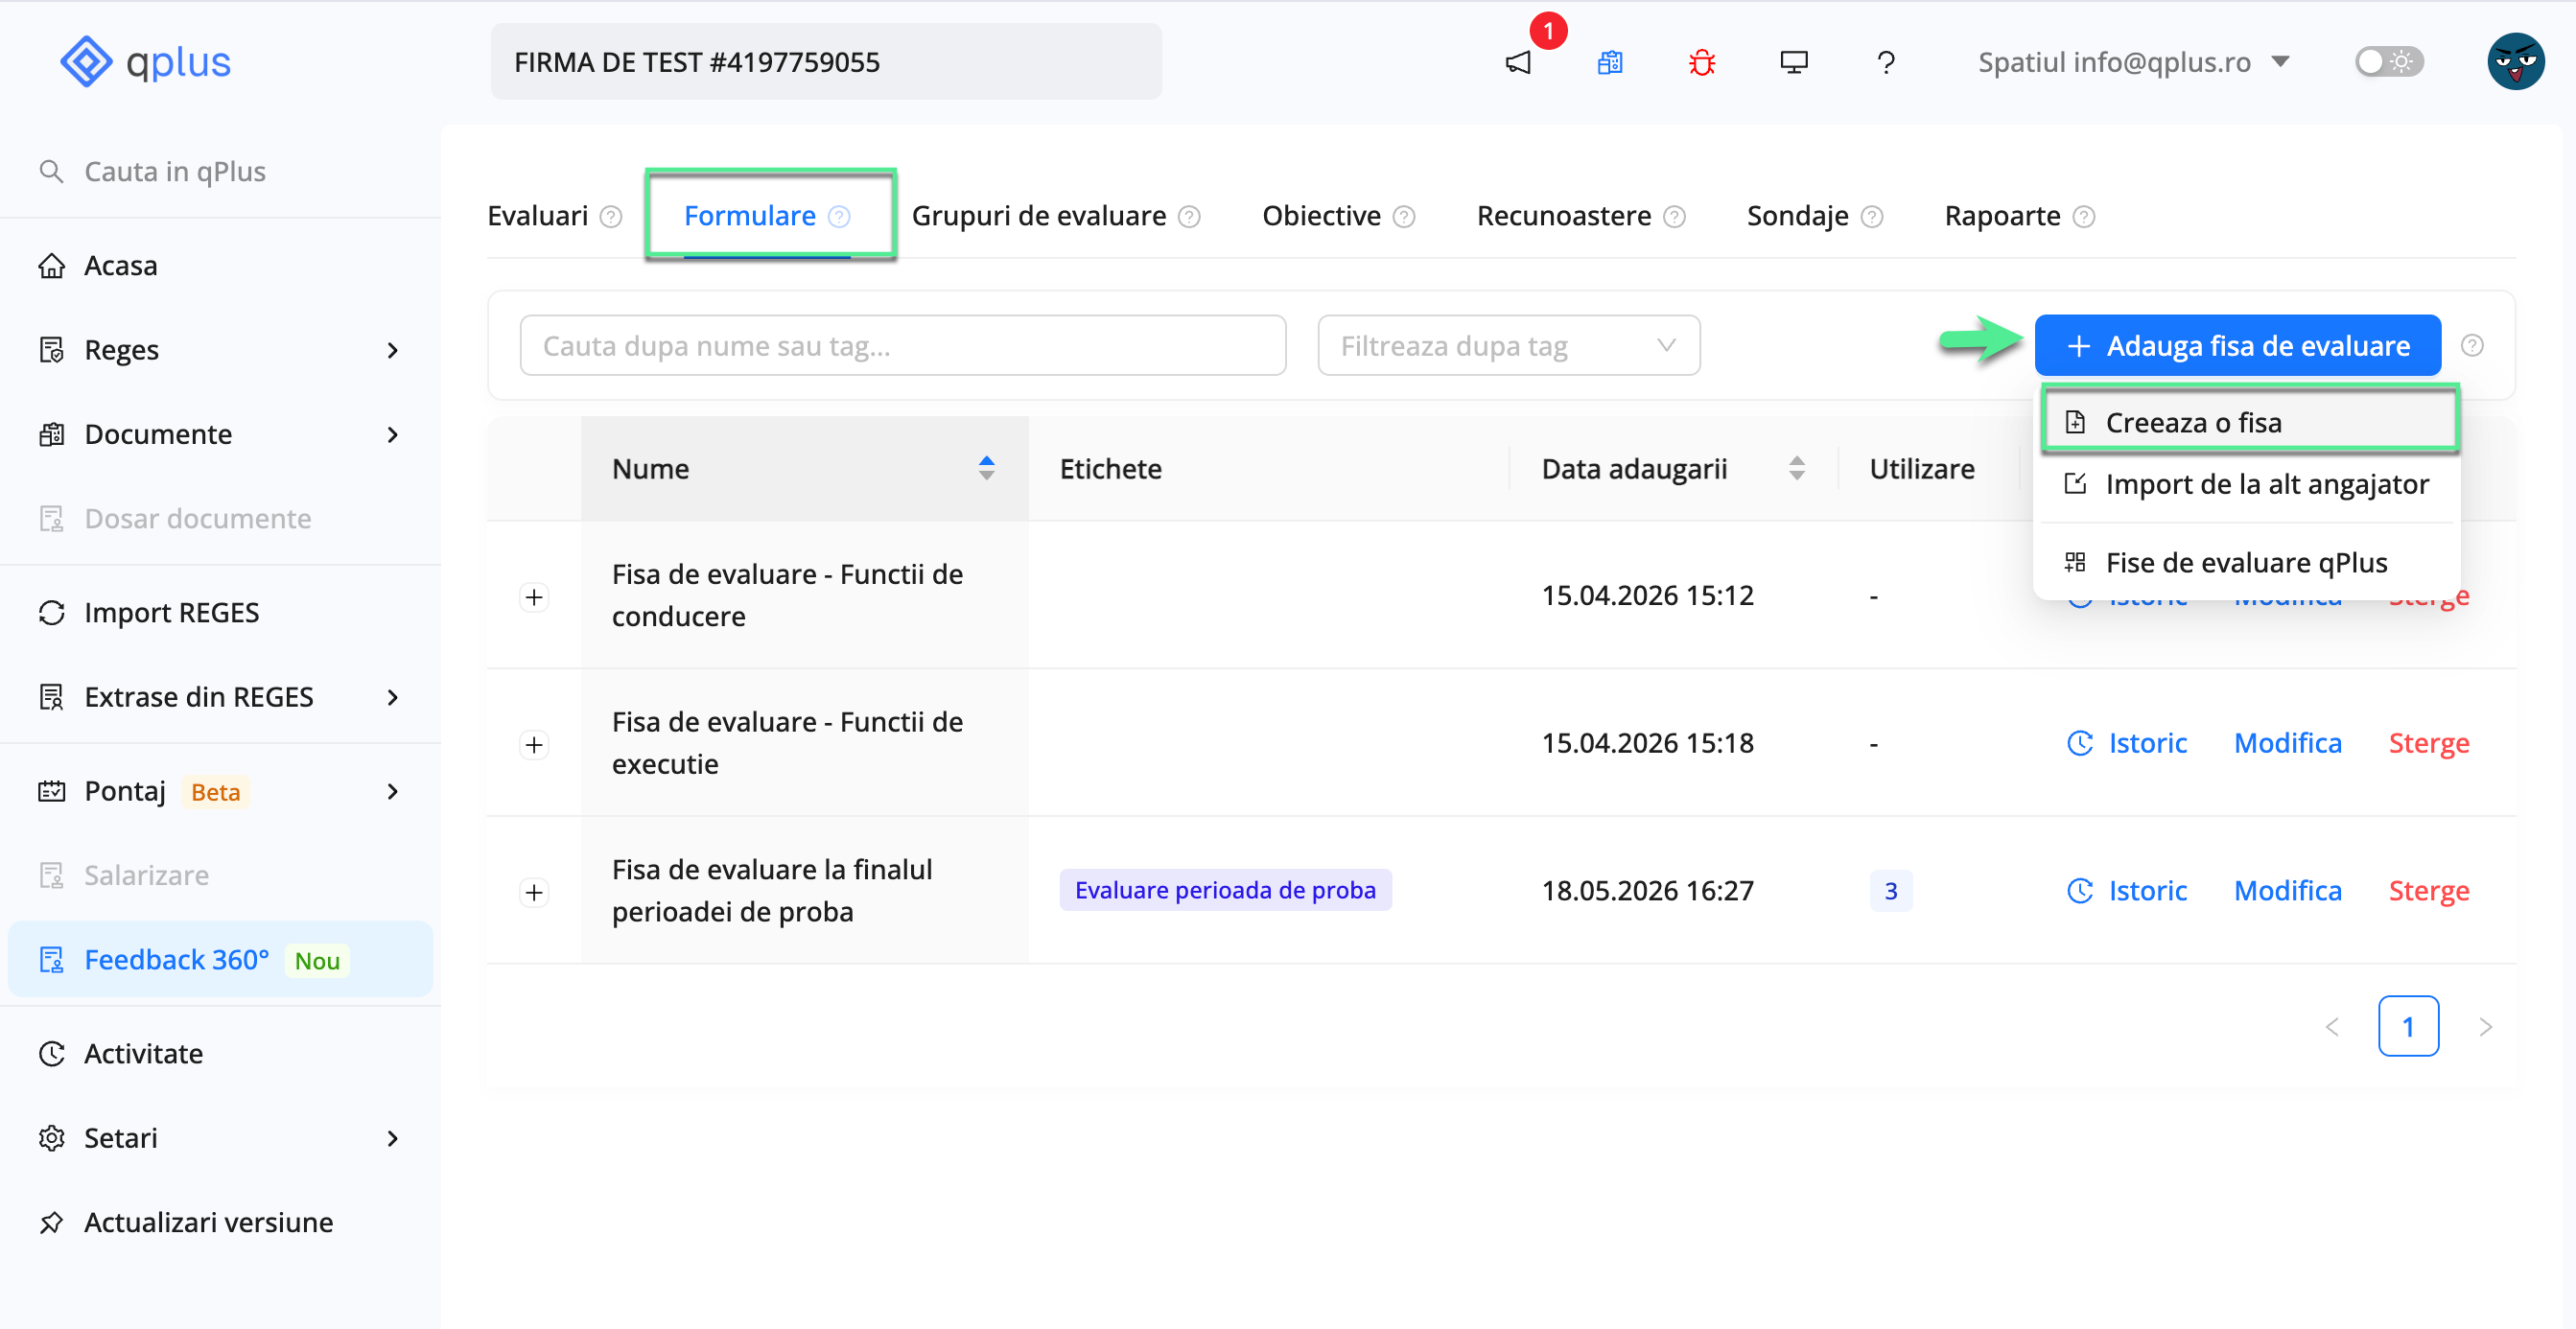Switch to the Evaluari tab
Viewport: 2576px width, 1329px height.
click(x=538, y=216)
